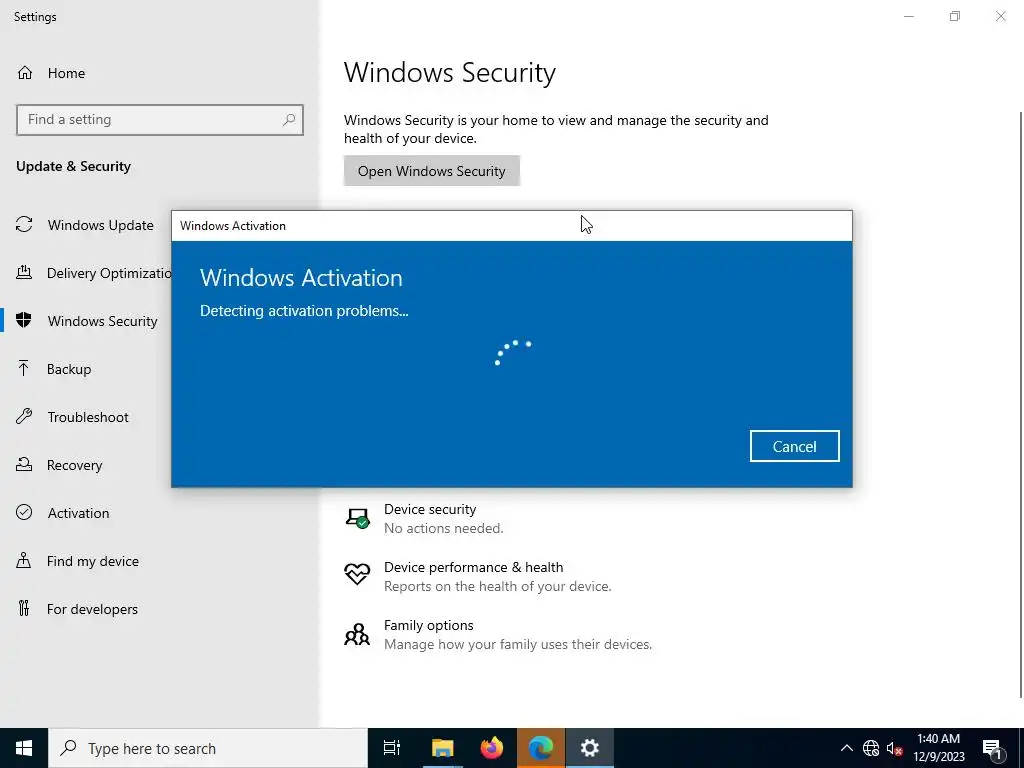The width and height of the screenshot is (1024, 768).
Task: Click 'Manage how your family uses their devices.'
Action: [x=518, y=644]
